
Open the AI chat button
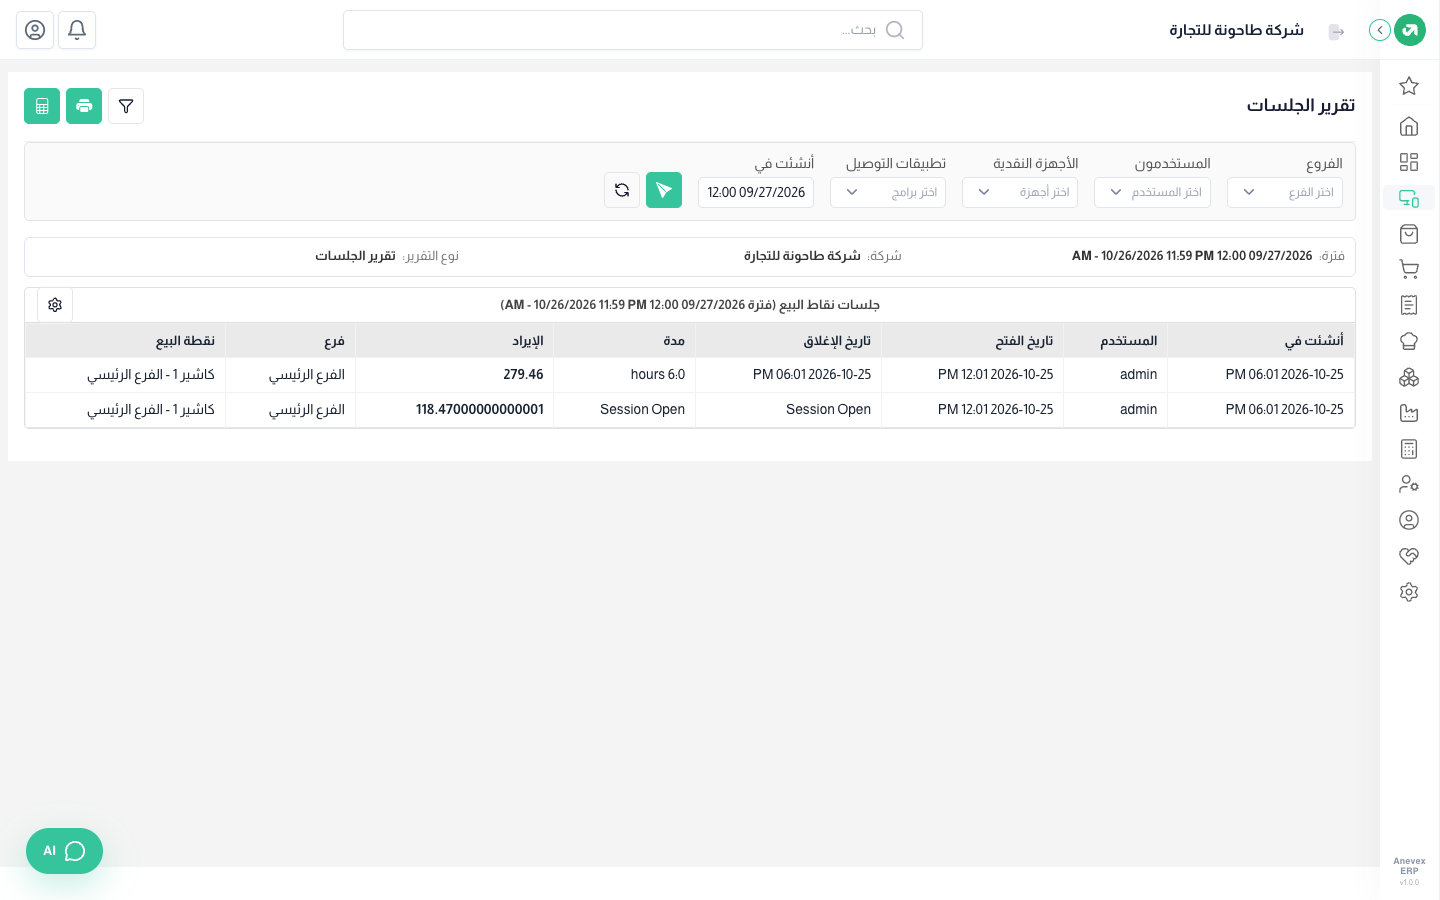[64, 851]
